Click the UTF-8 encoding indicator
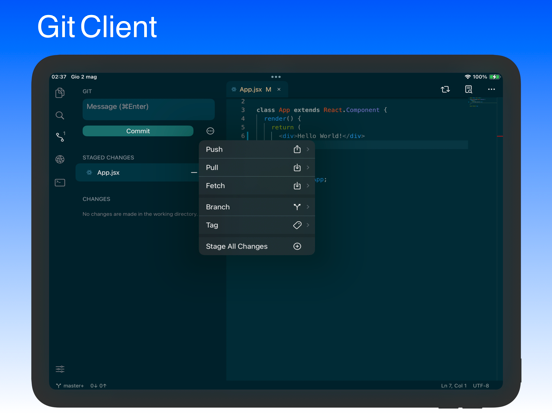The width and height of the screenshot is (552, 414). [x=481, y=385]
